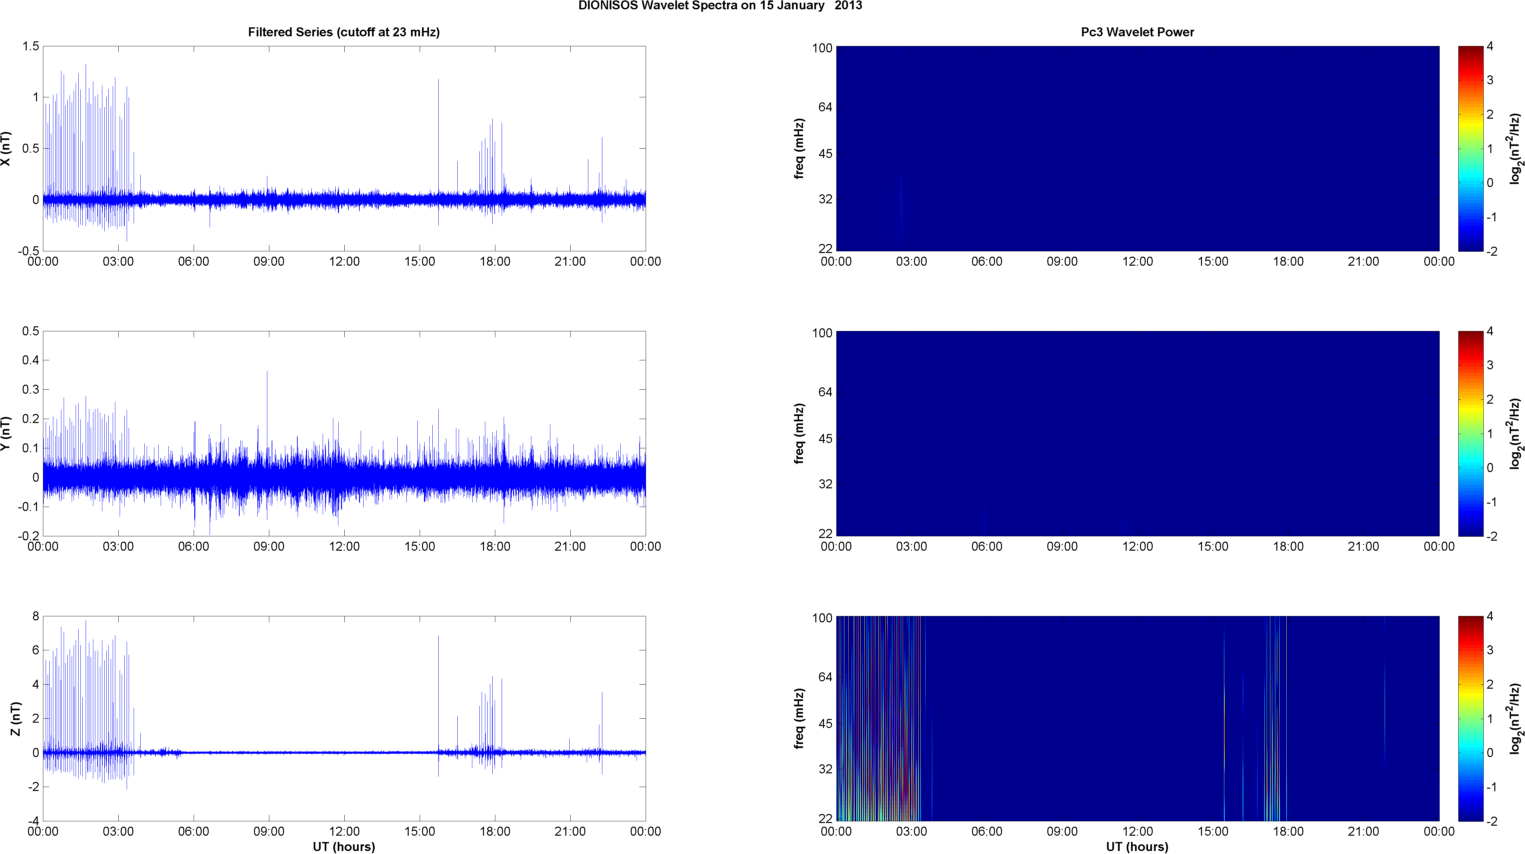Click the '-0.5' tick on X plot axis
The image size is (1525, 854).
tap(27, 251)
